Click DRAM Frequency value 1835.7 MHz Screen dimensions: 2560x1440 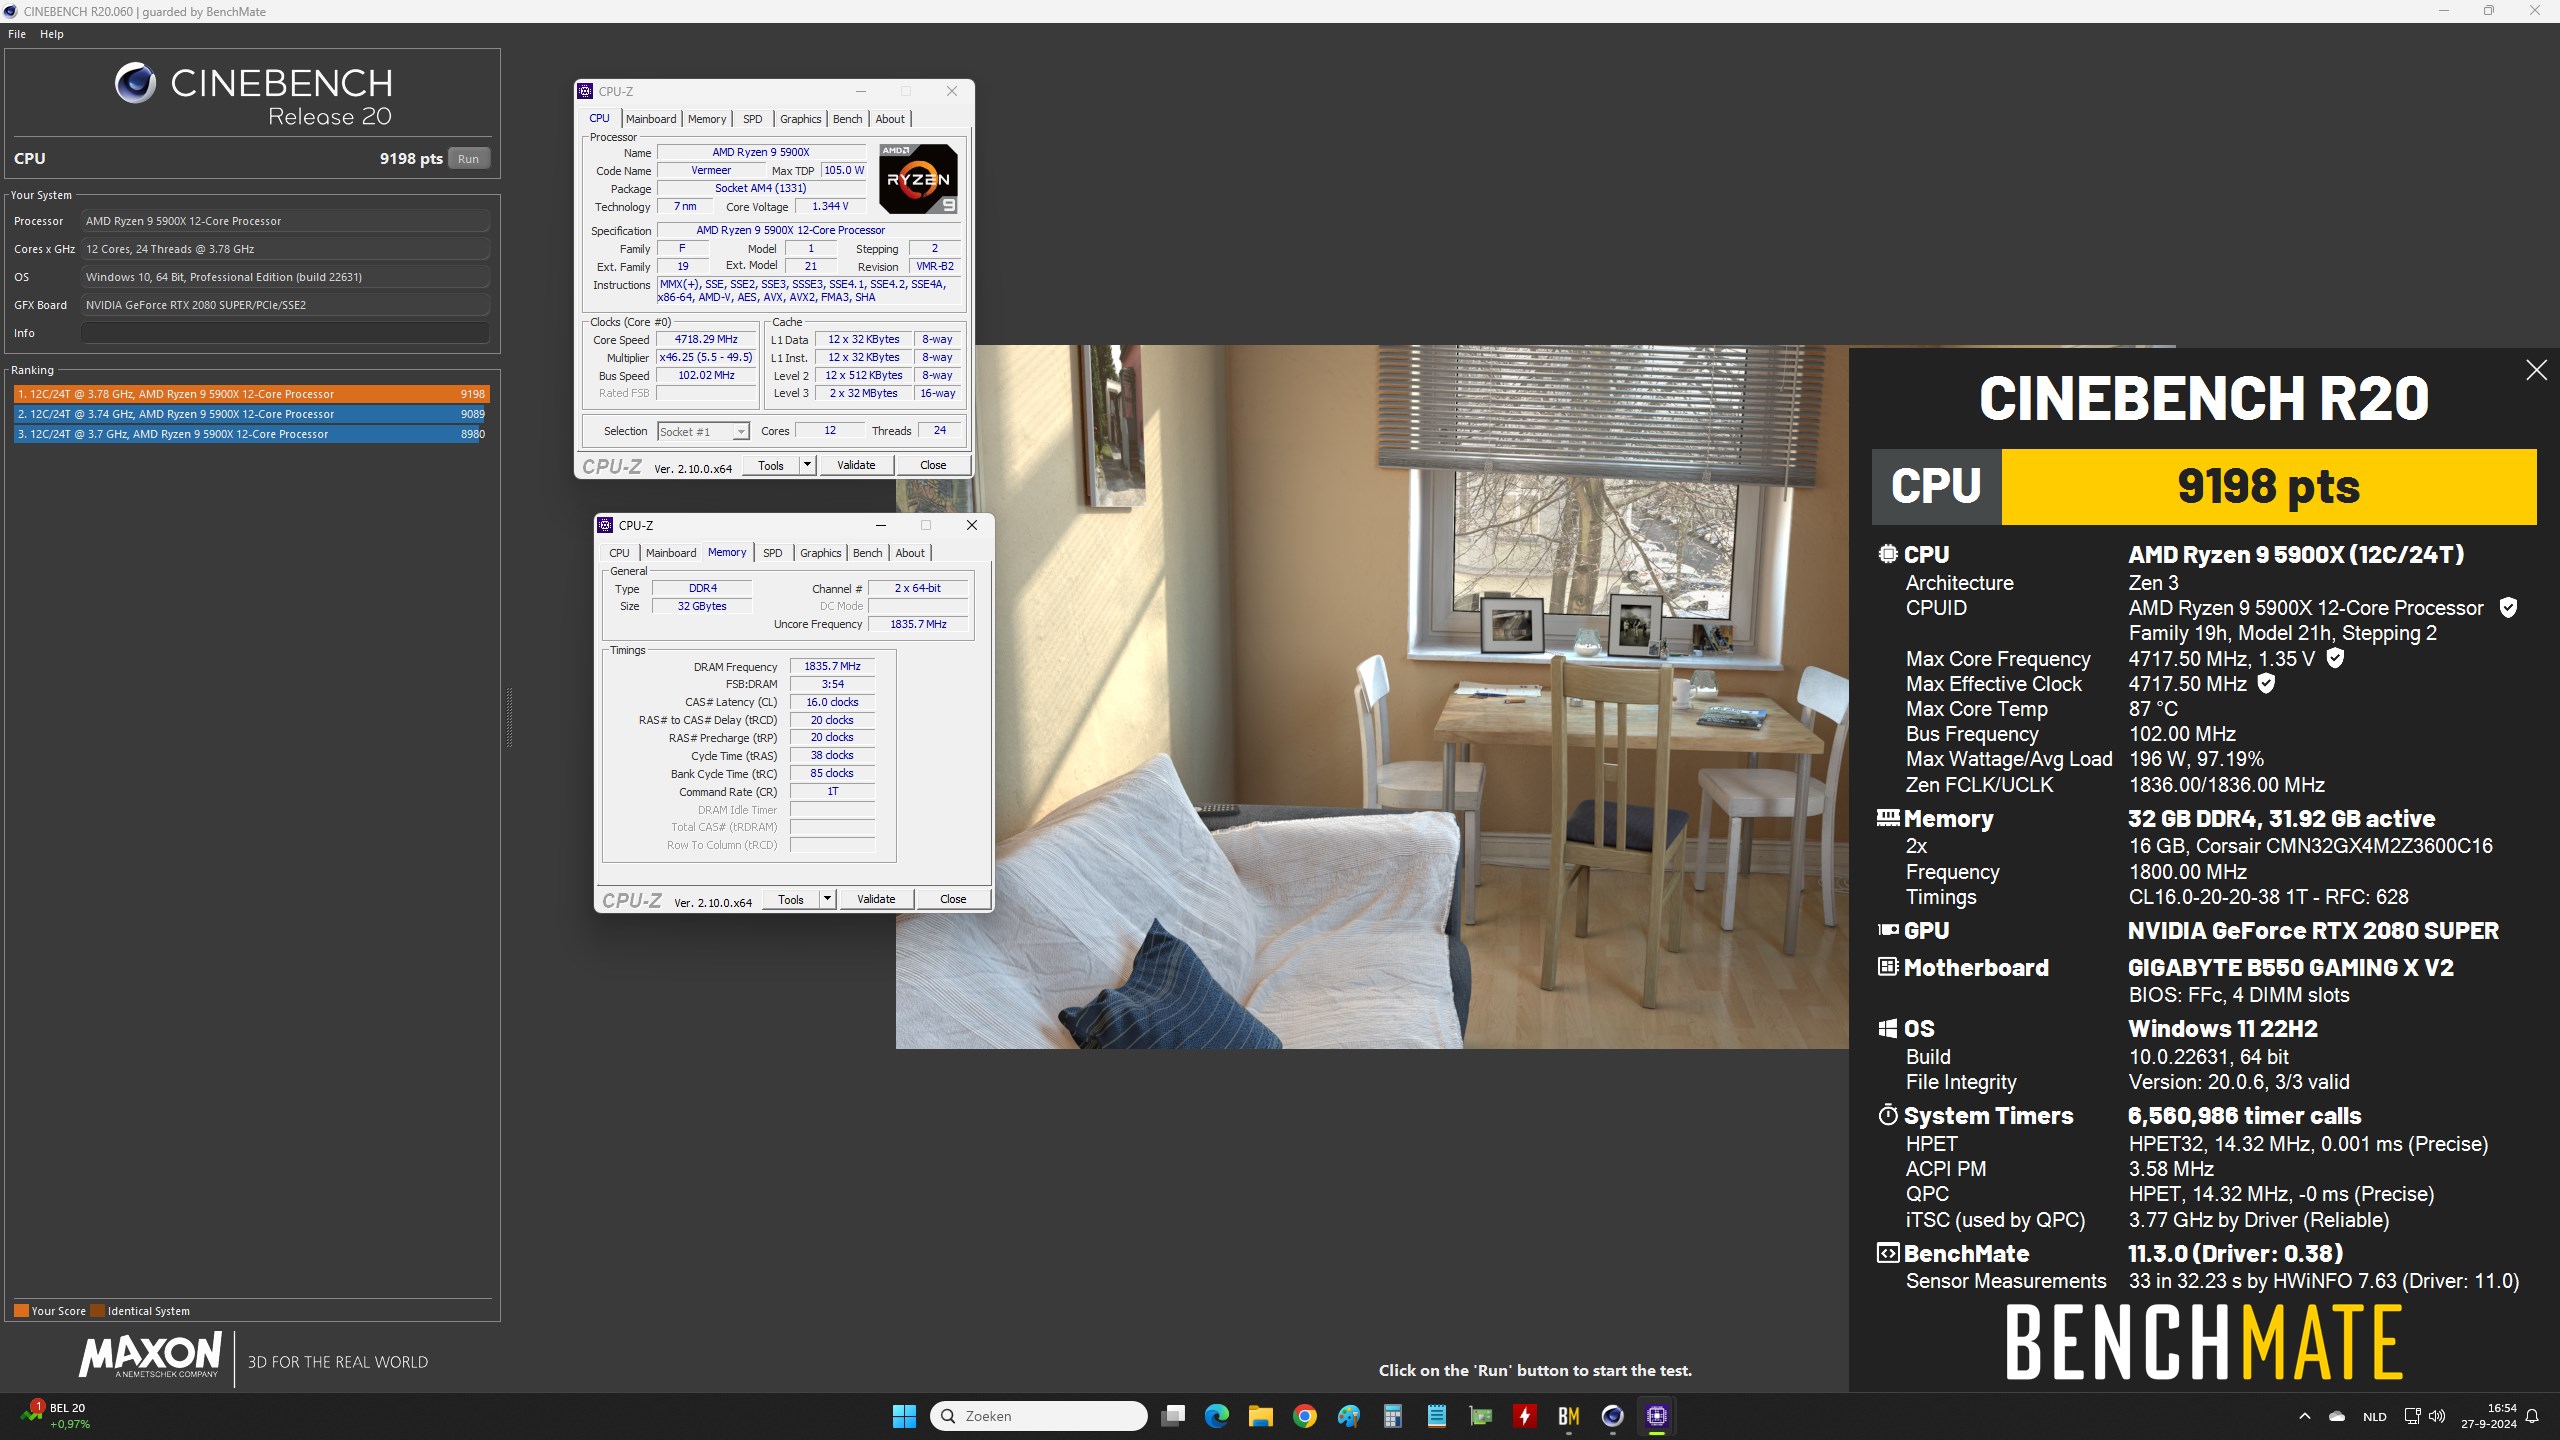[x=832, y=666]
